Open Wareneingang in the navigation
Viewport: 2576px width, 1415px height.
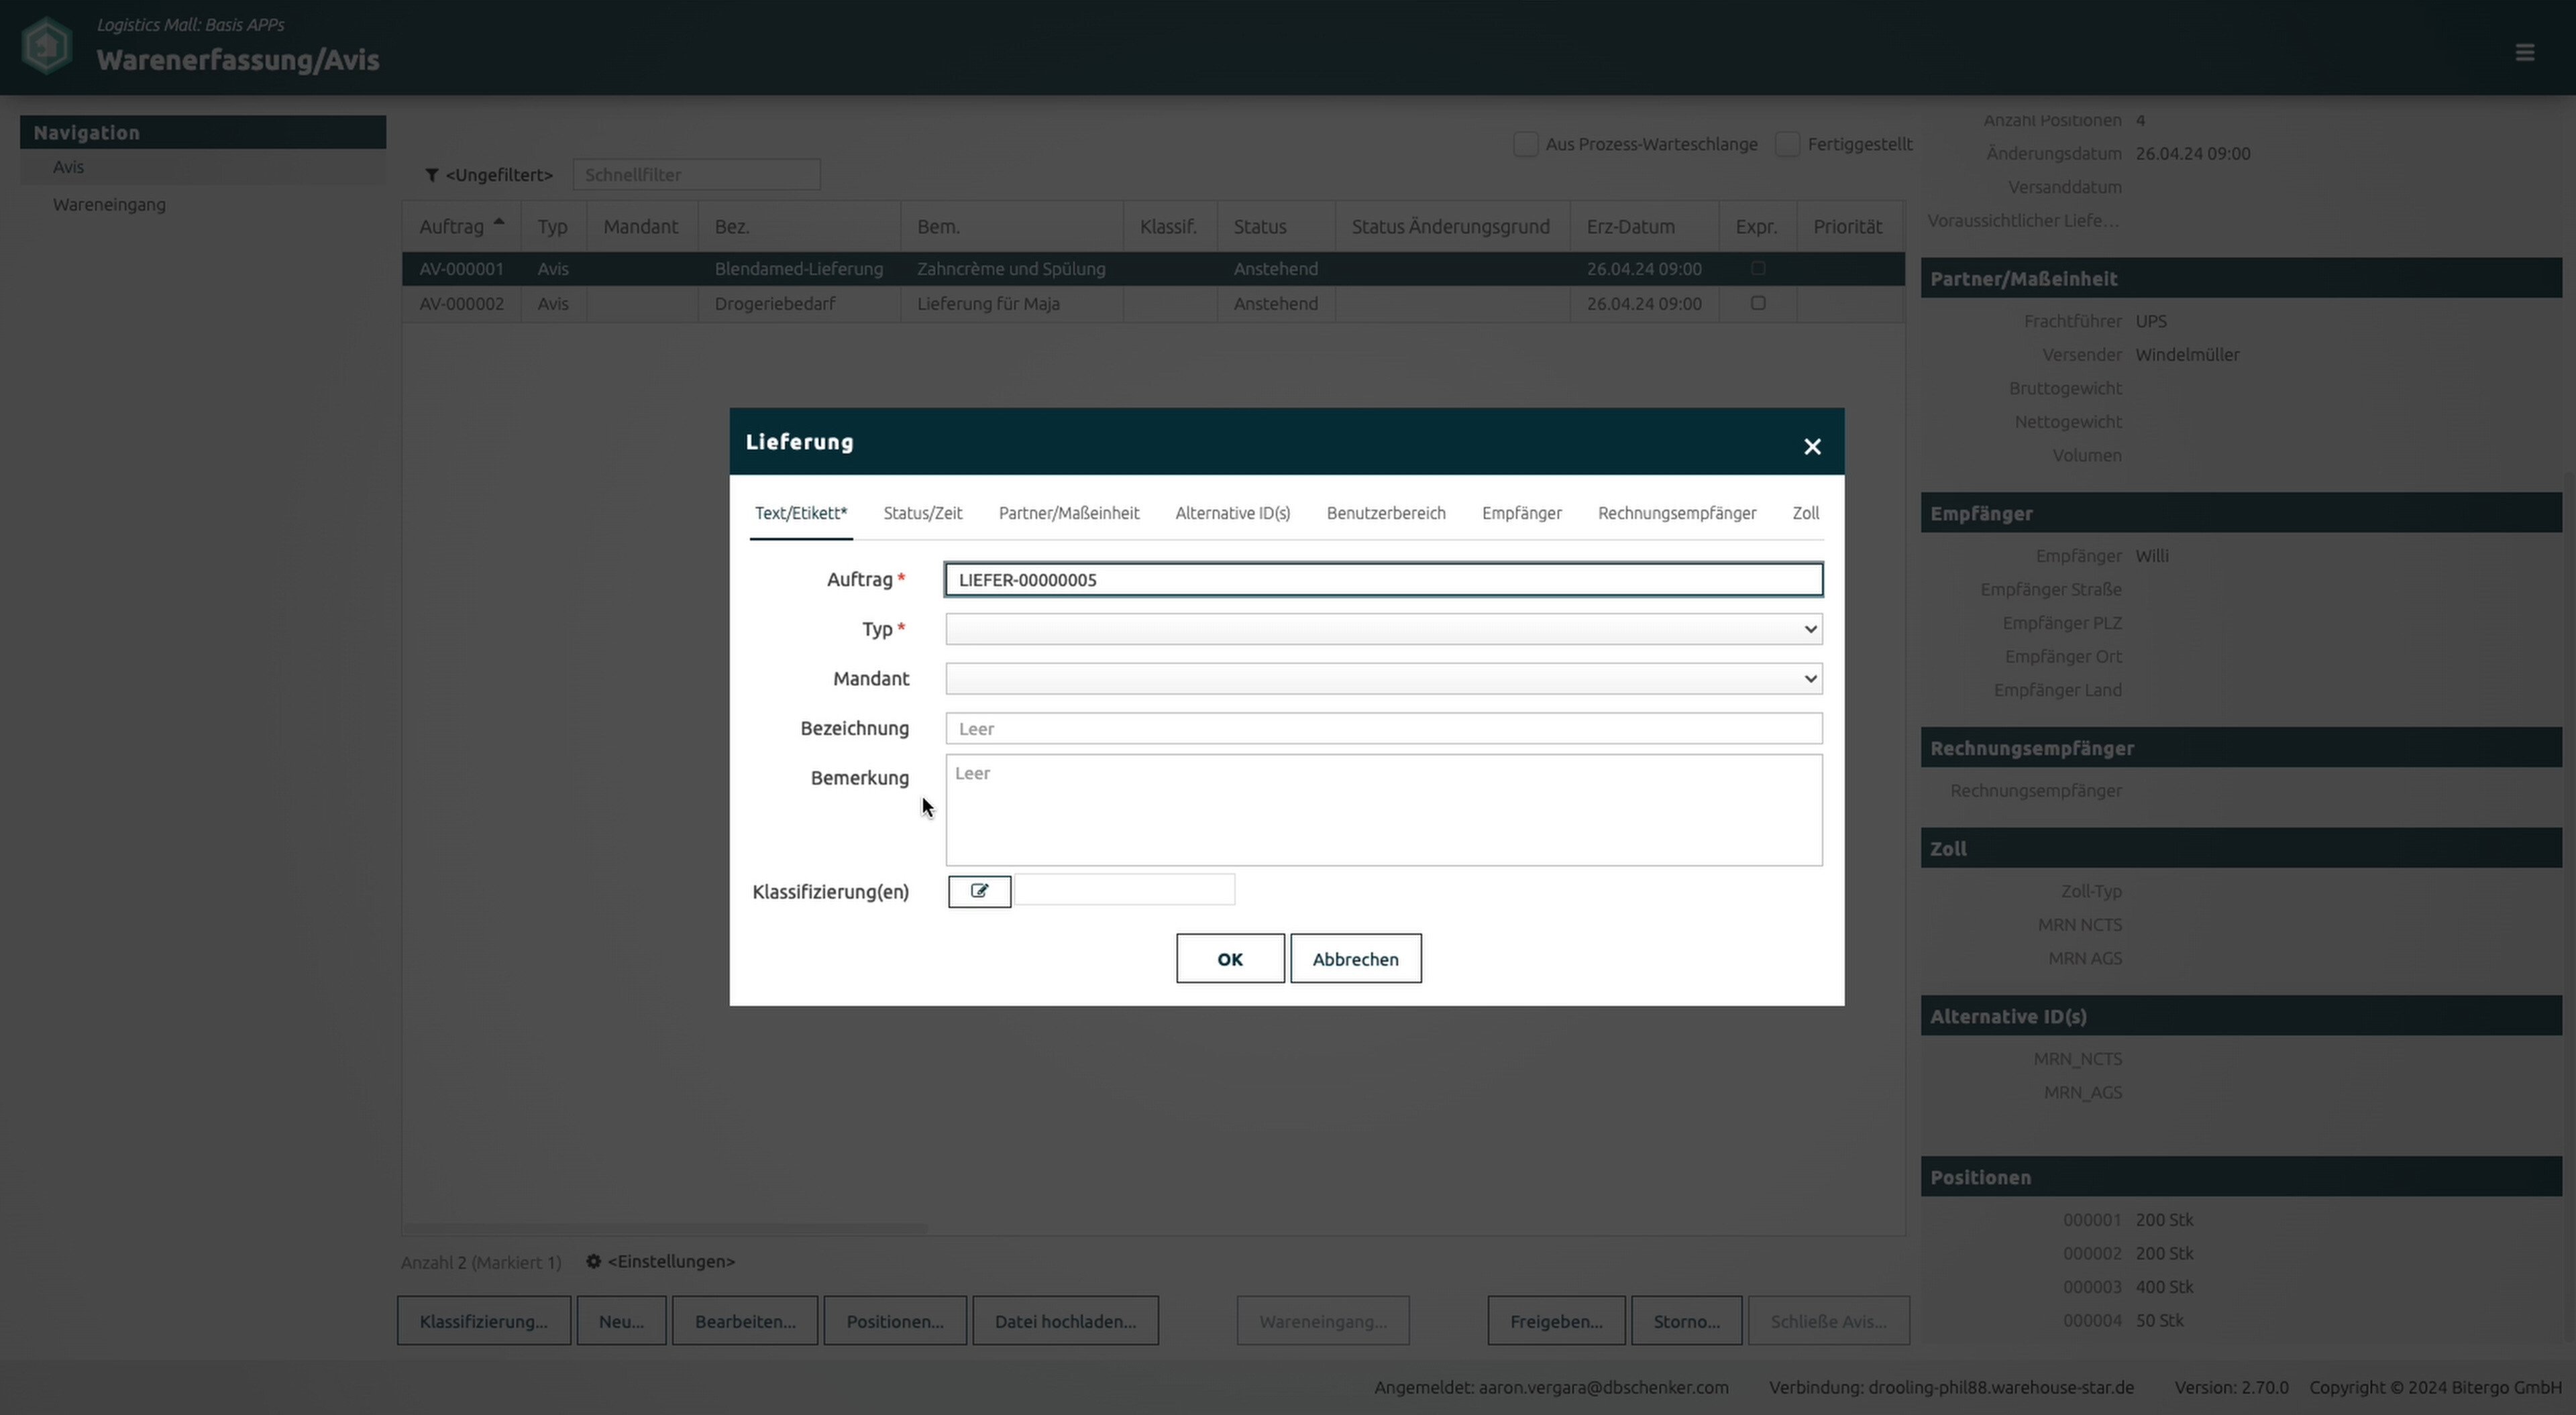[203, 204]
